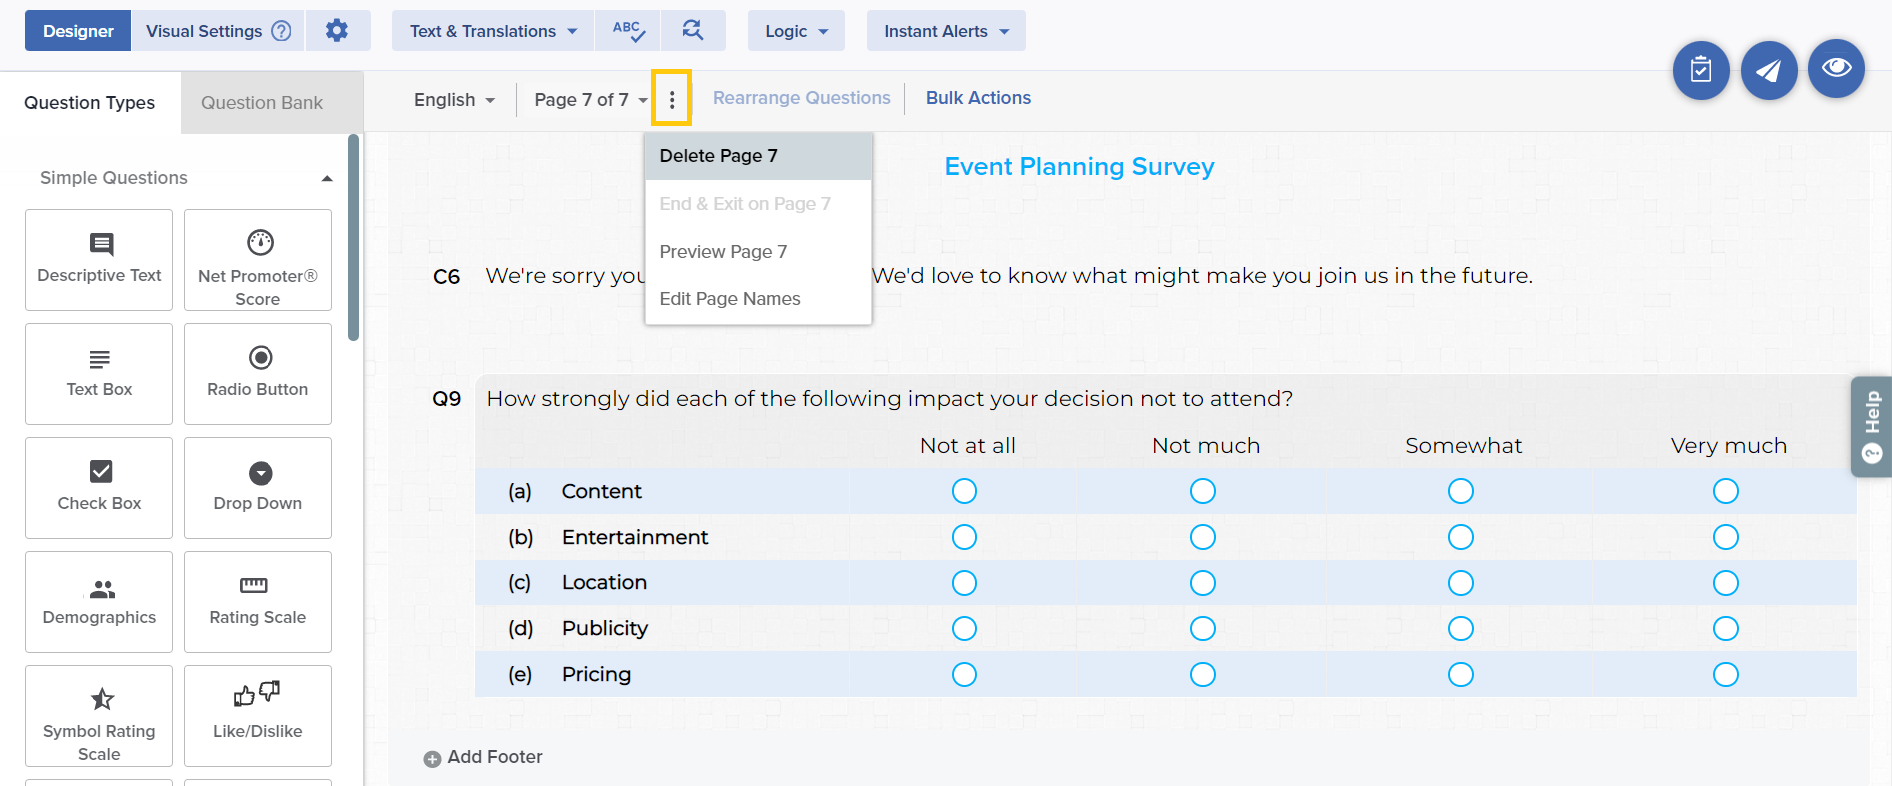Click the clipboard checklist round button
This screenshot has height=786, width=1892.
pyautogui.click(x=1700, y=70)
